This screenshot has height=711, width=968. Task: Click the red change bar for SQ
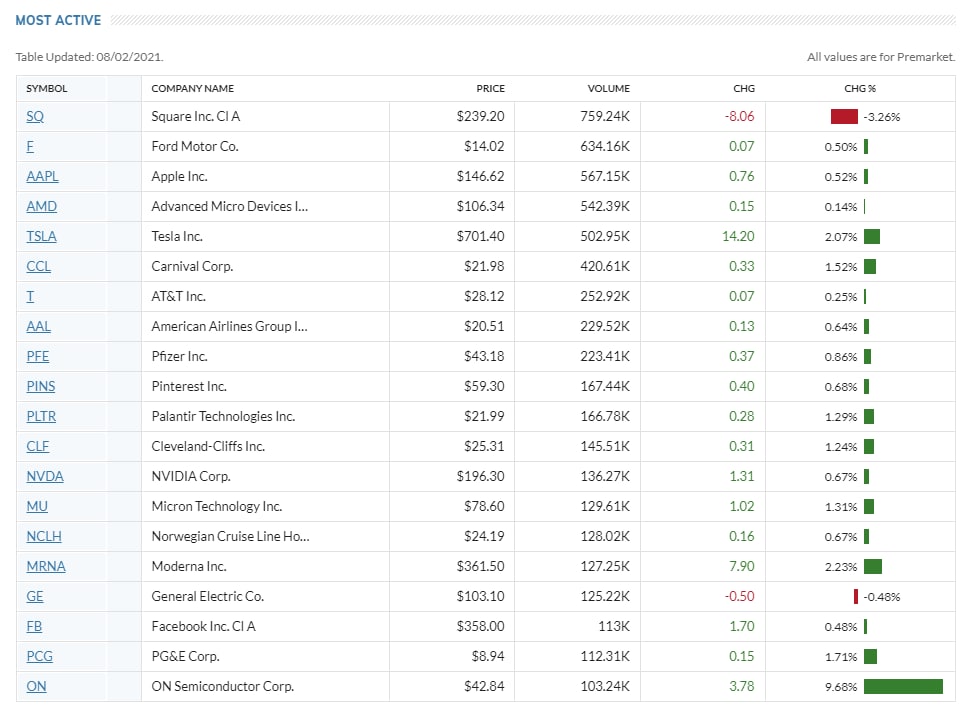(x=845, y=117)
